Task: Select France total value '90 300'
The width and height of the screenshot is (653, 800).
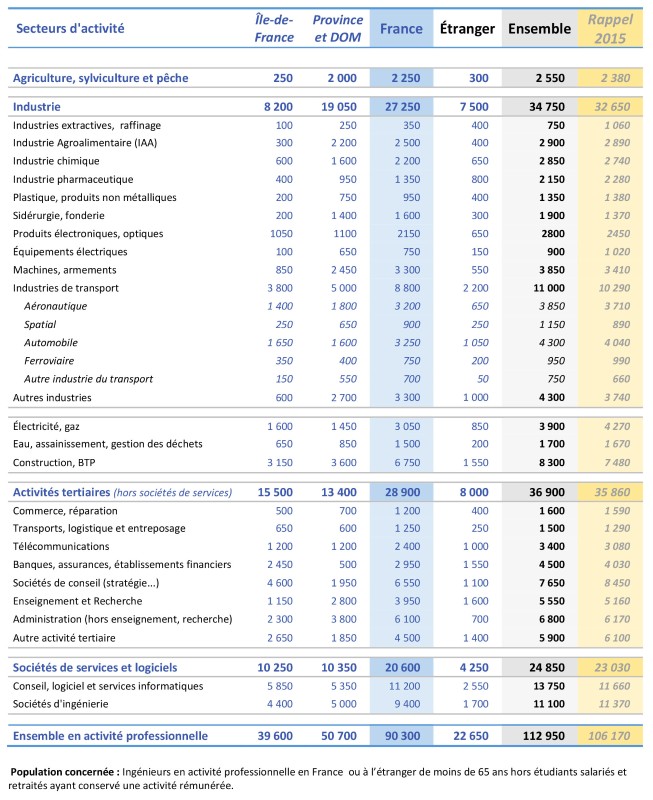Action: tap(403, 736)
